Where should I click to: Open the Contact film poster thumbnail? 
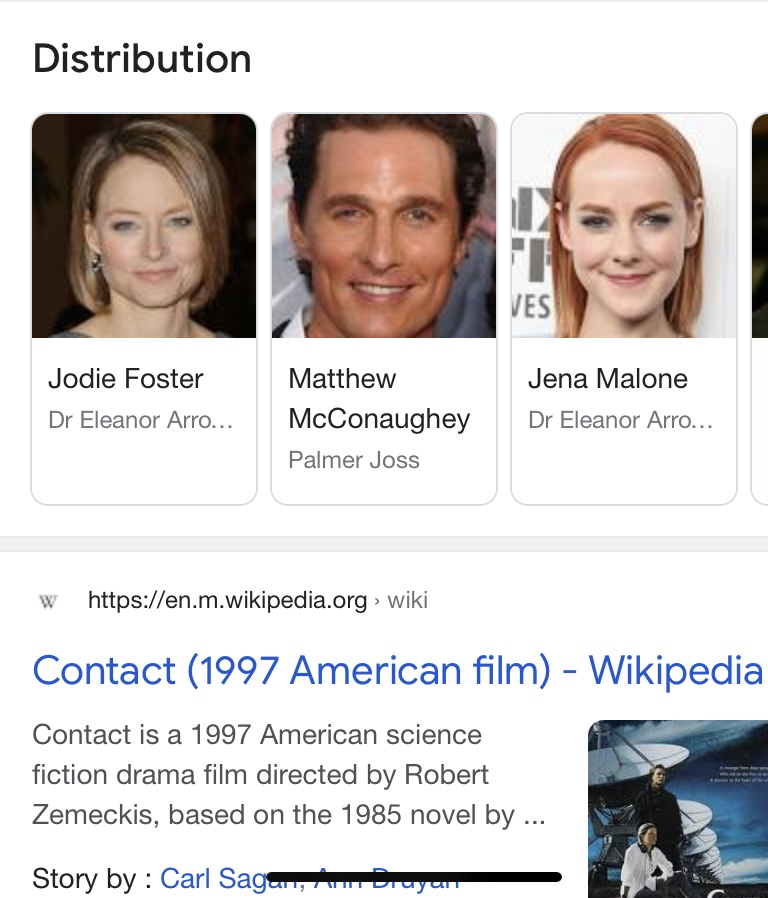click(677, 808)
